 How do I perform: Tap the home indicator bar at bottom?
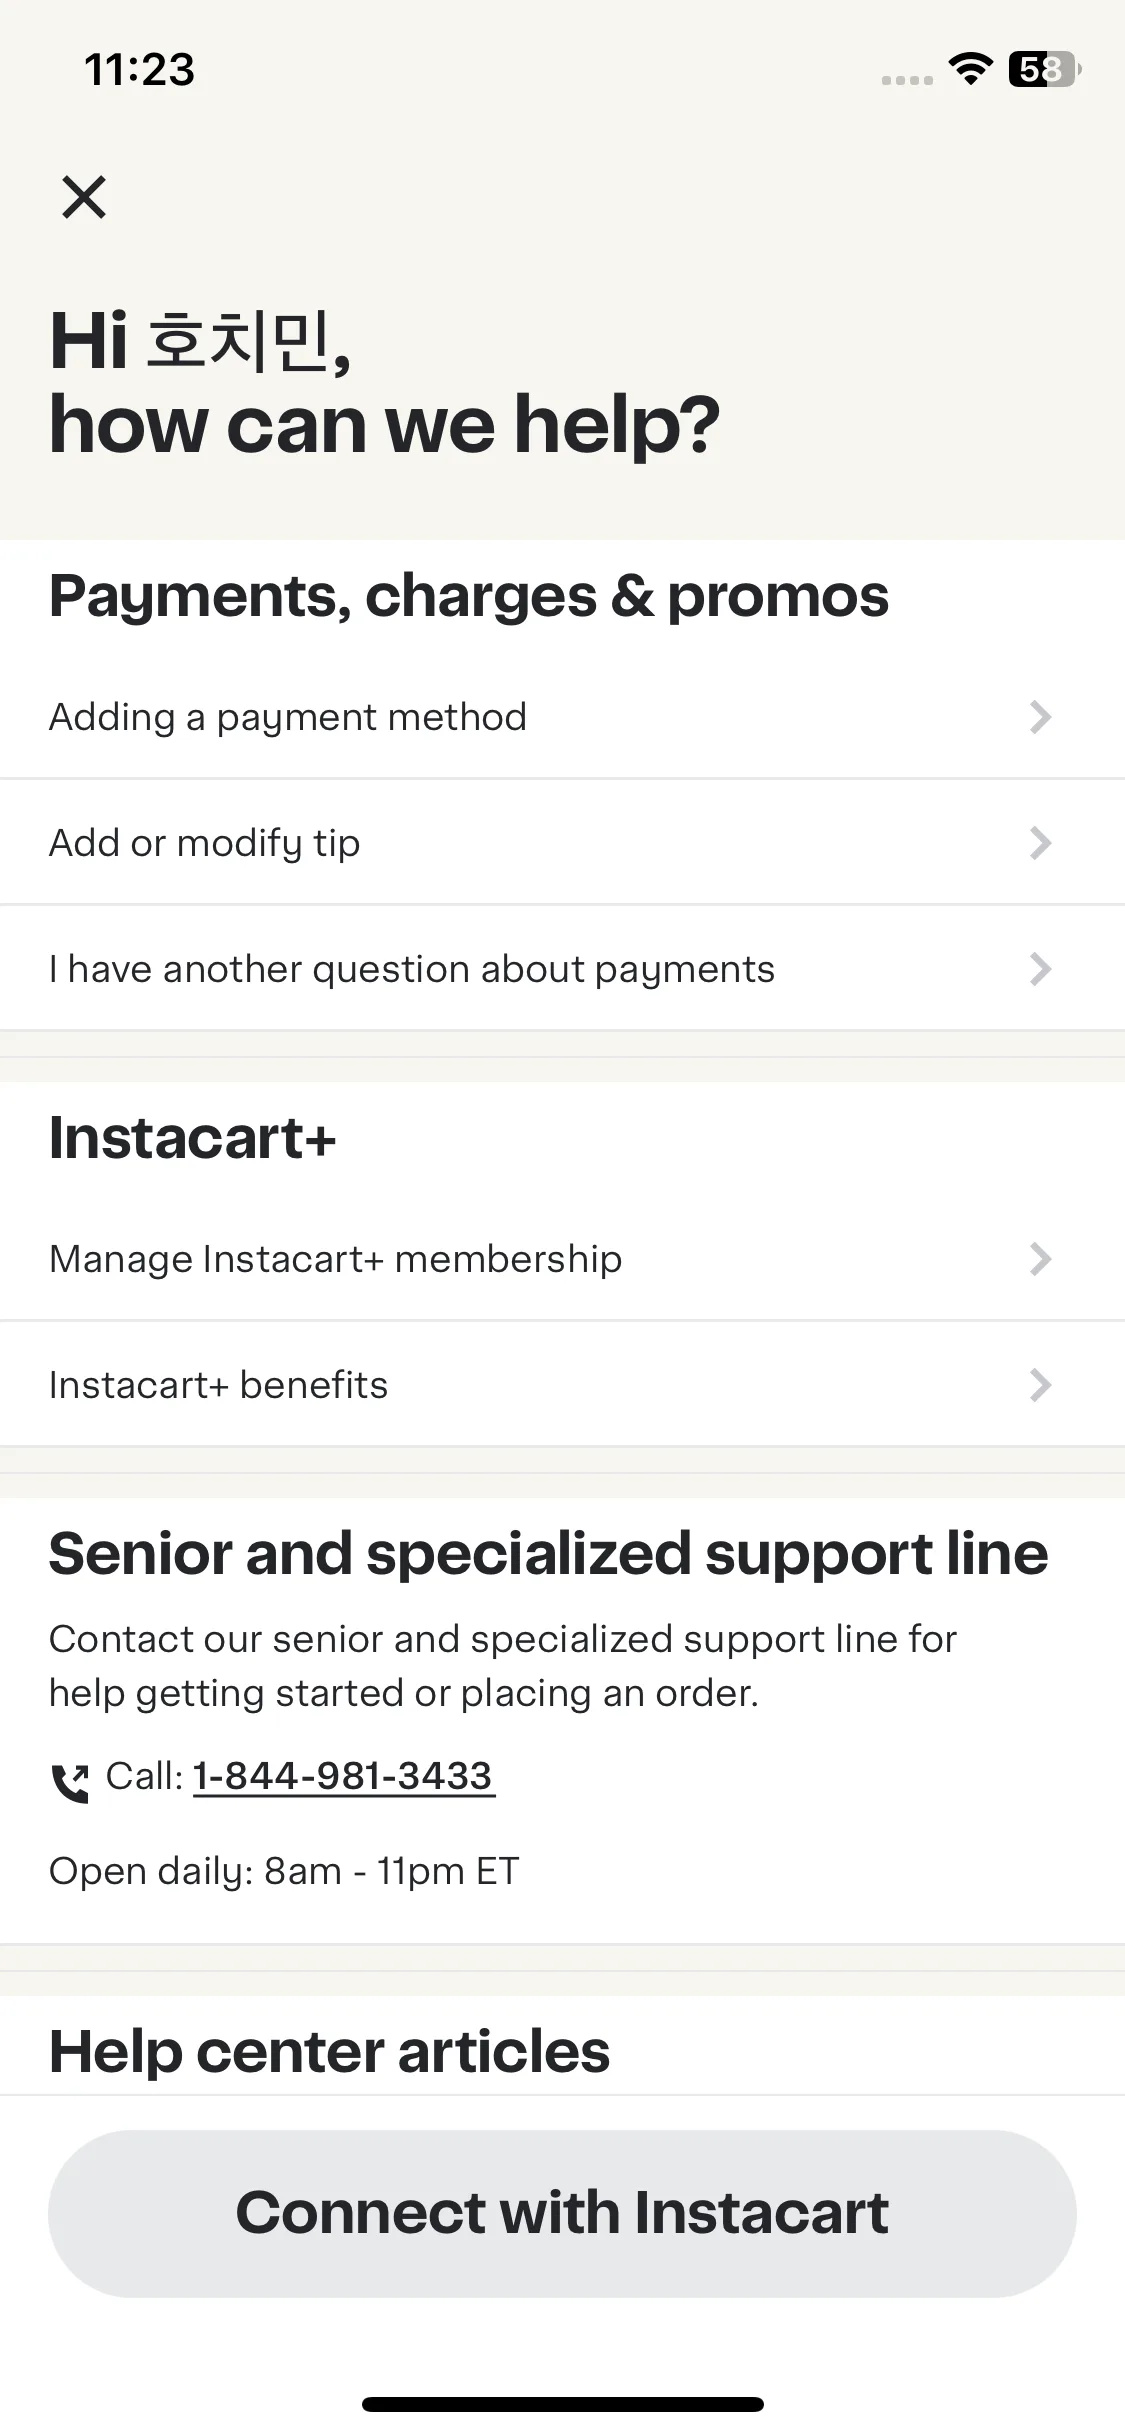click(x=562, y=2404)
